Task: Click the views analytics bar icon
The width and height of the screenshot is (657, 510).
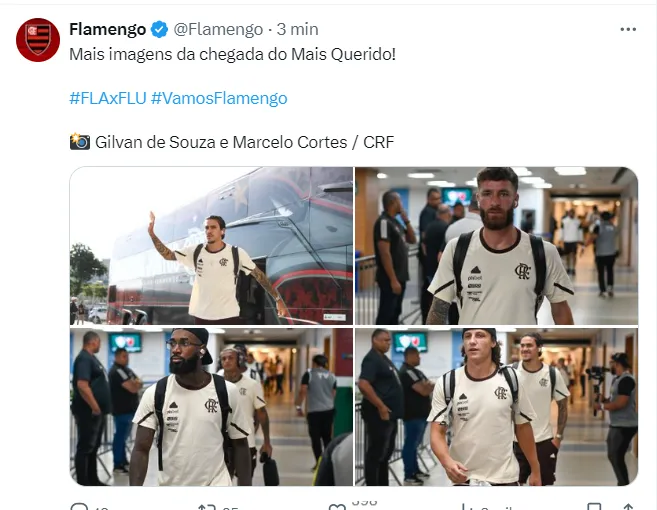Action: tap(468, 507)
